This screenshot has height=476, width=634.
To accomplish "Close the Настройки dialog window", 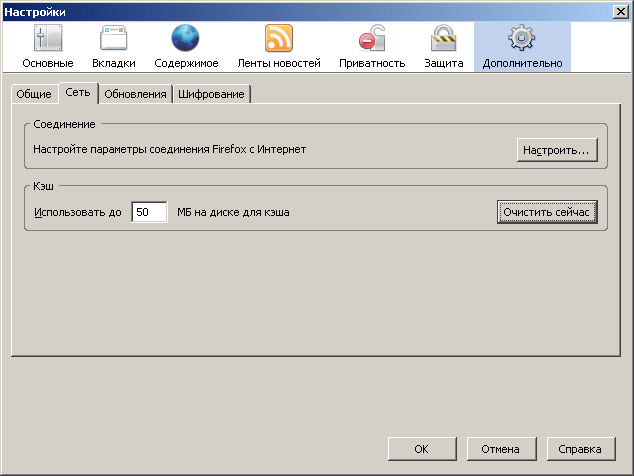I will (x=620, y=12).
